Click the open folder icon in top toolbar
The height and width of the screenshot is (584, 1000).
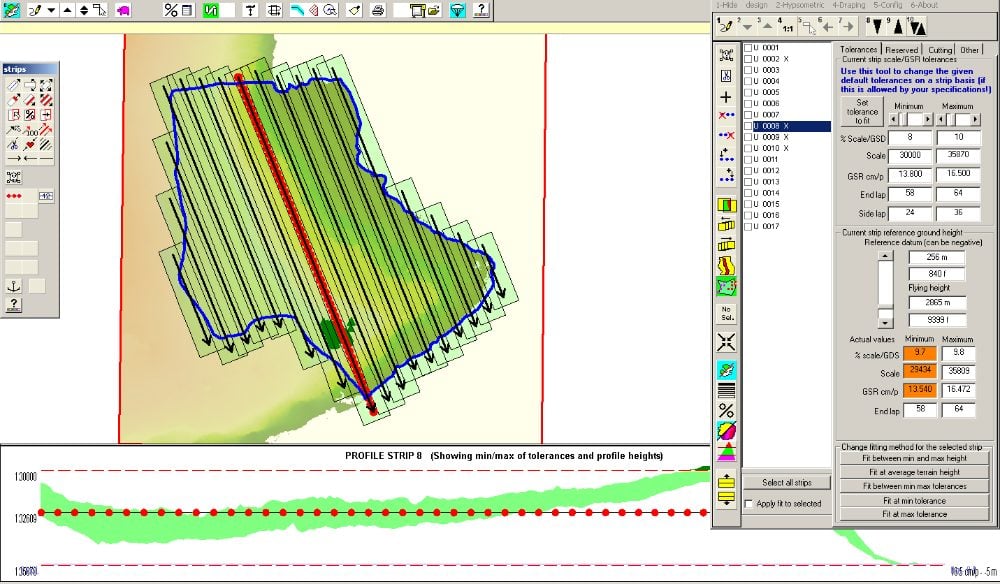[x=434, y=10]
